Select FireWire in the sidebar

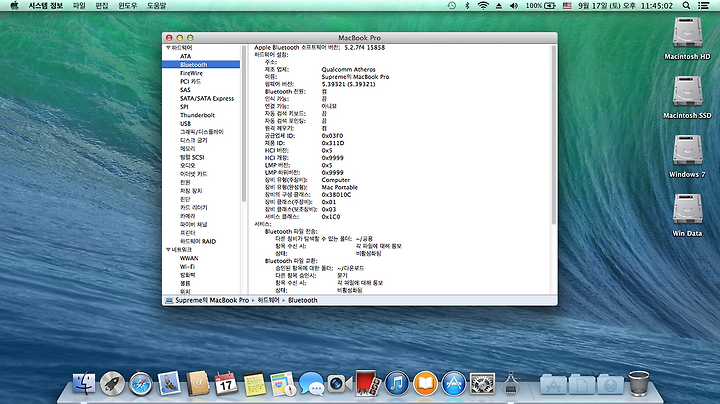pos(191,73)
